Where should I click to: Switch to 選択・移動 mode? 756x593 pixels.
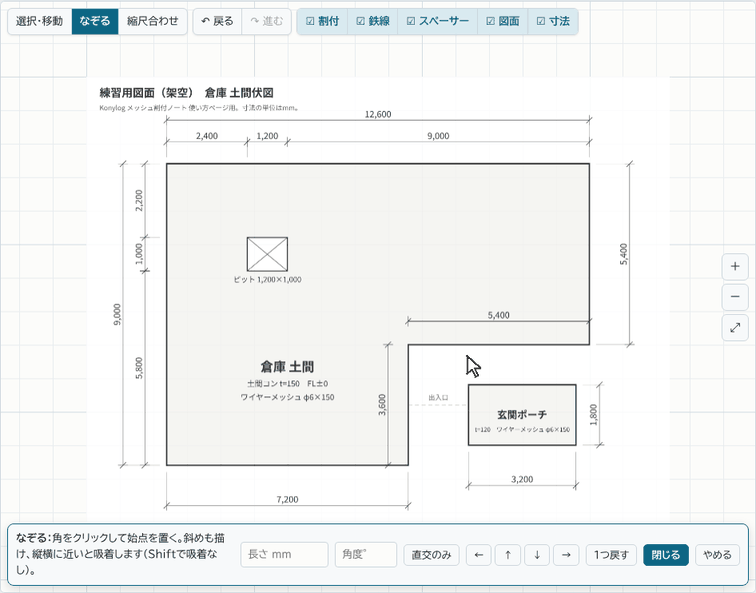tap(40, 21)
